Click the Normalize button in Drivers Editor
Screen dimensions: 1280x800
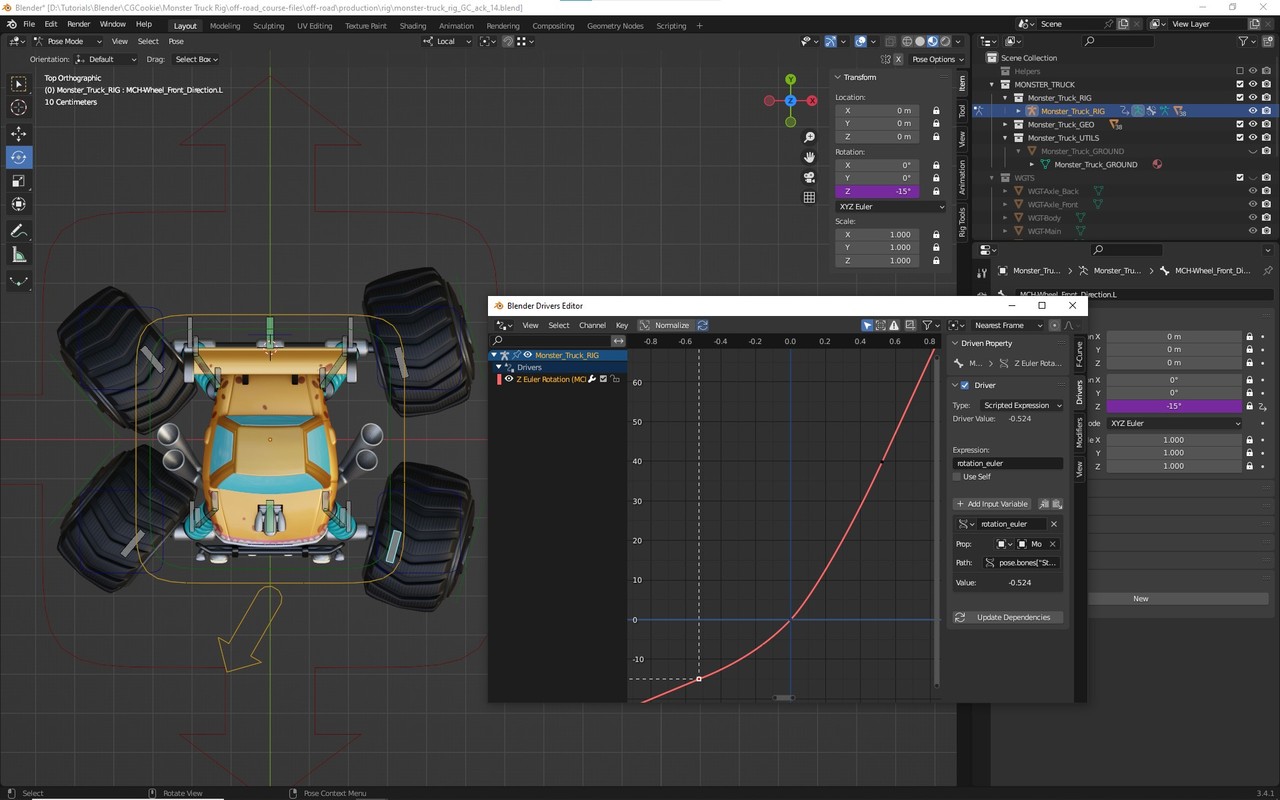665,325
